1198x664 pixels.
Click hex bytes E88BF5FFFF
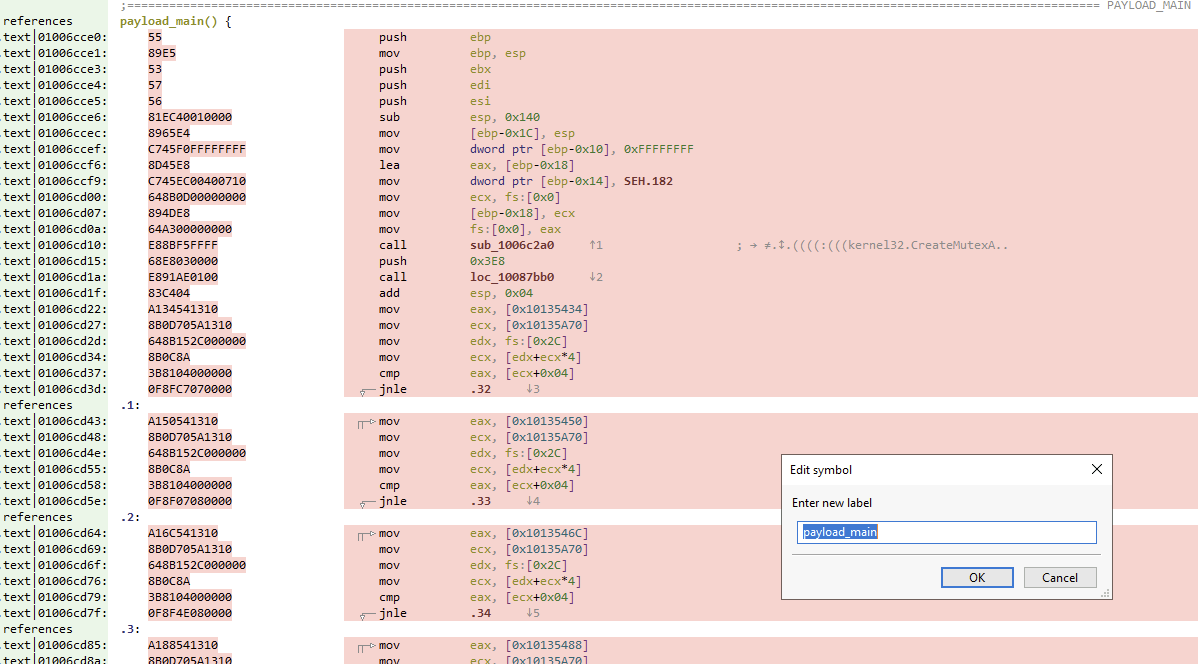pyautogui.click(x=183, y=245)
